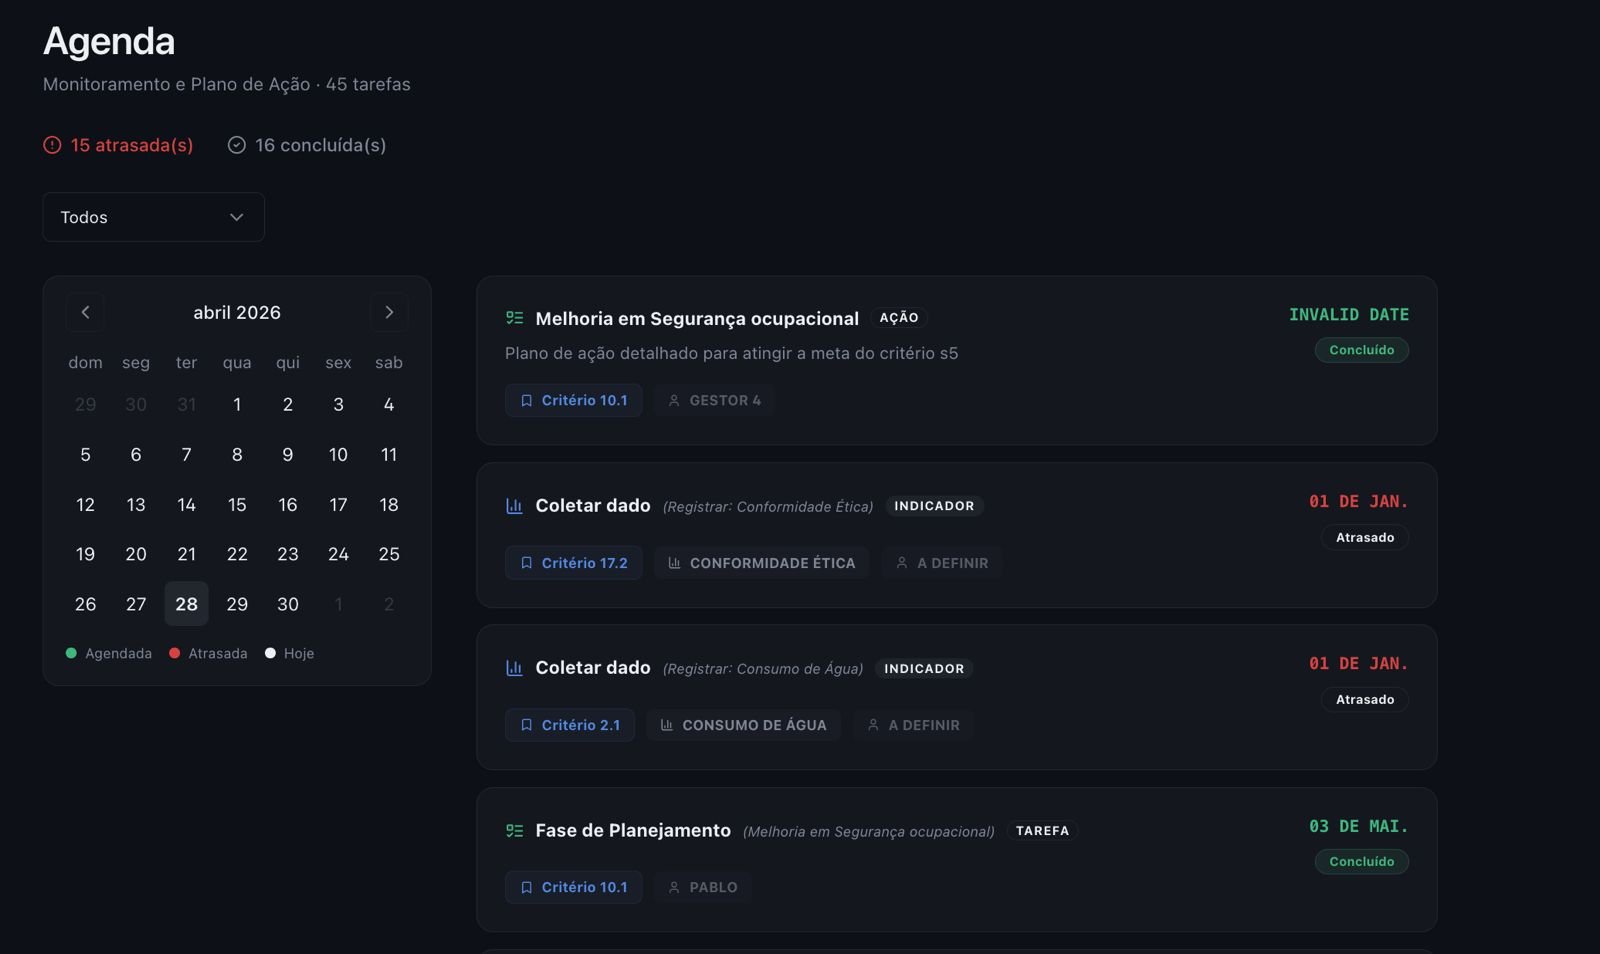The width and height of the screenshot is (1600, 954).
Task: Select today's date 28 in calendar
Action: click(x=186, y=604)
